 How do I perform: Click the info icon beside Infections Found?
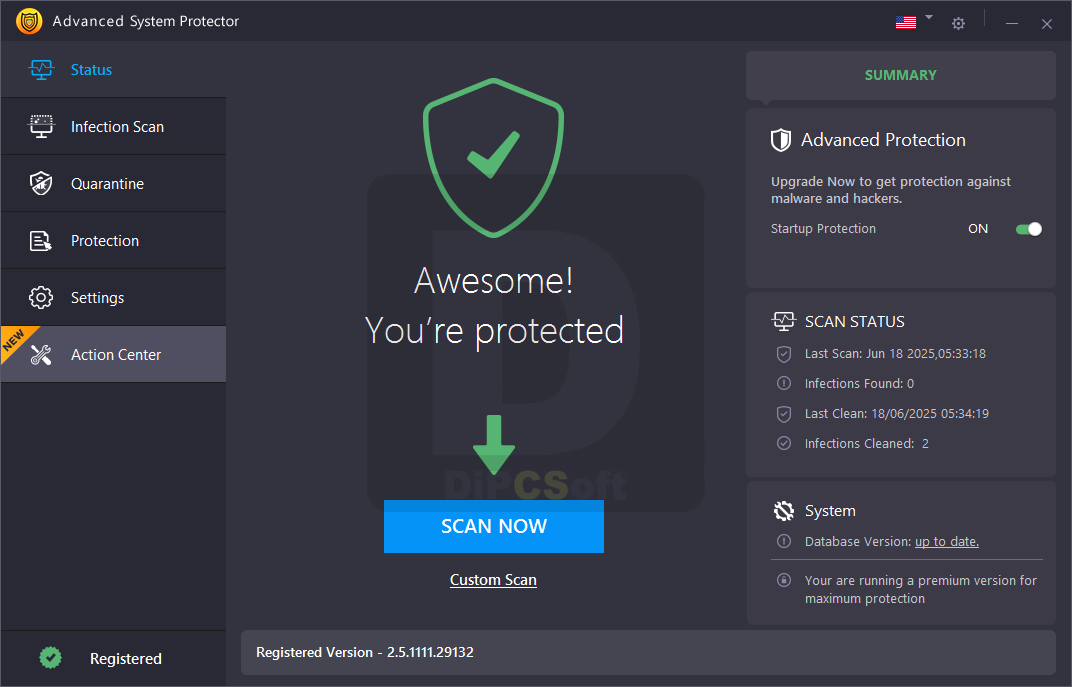784,383
